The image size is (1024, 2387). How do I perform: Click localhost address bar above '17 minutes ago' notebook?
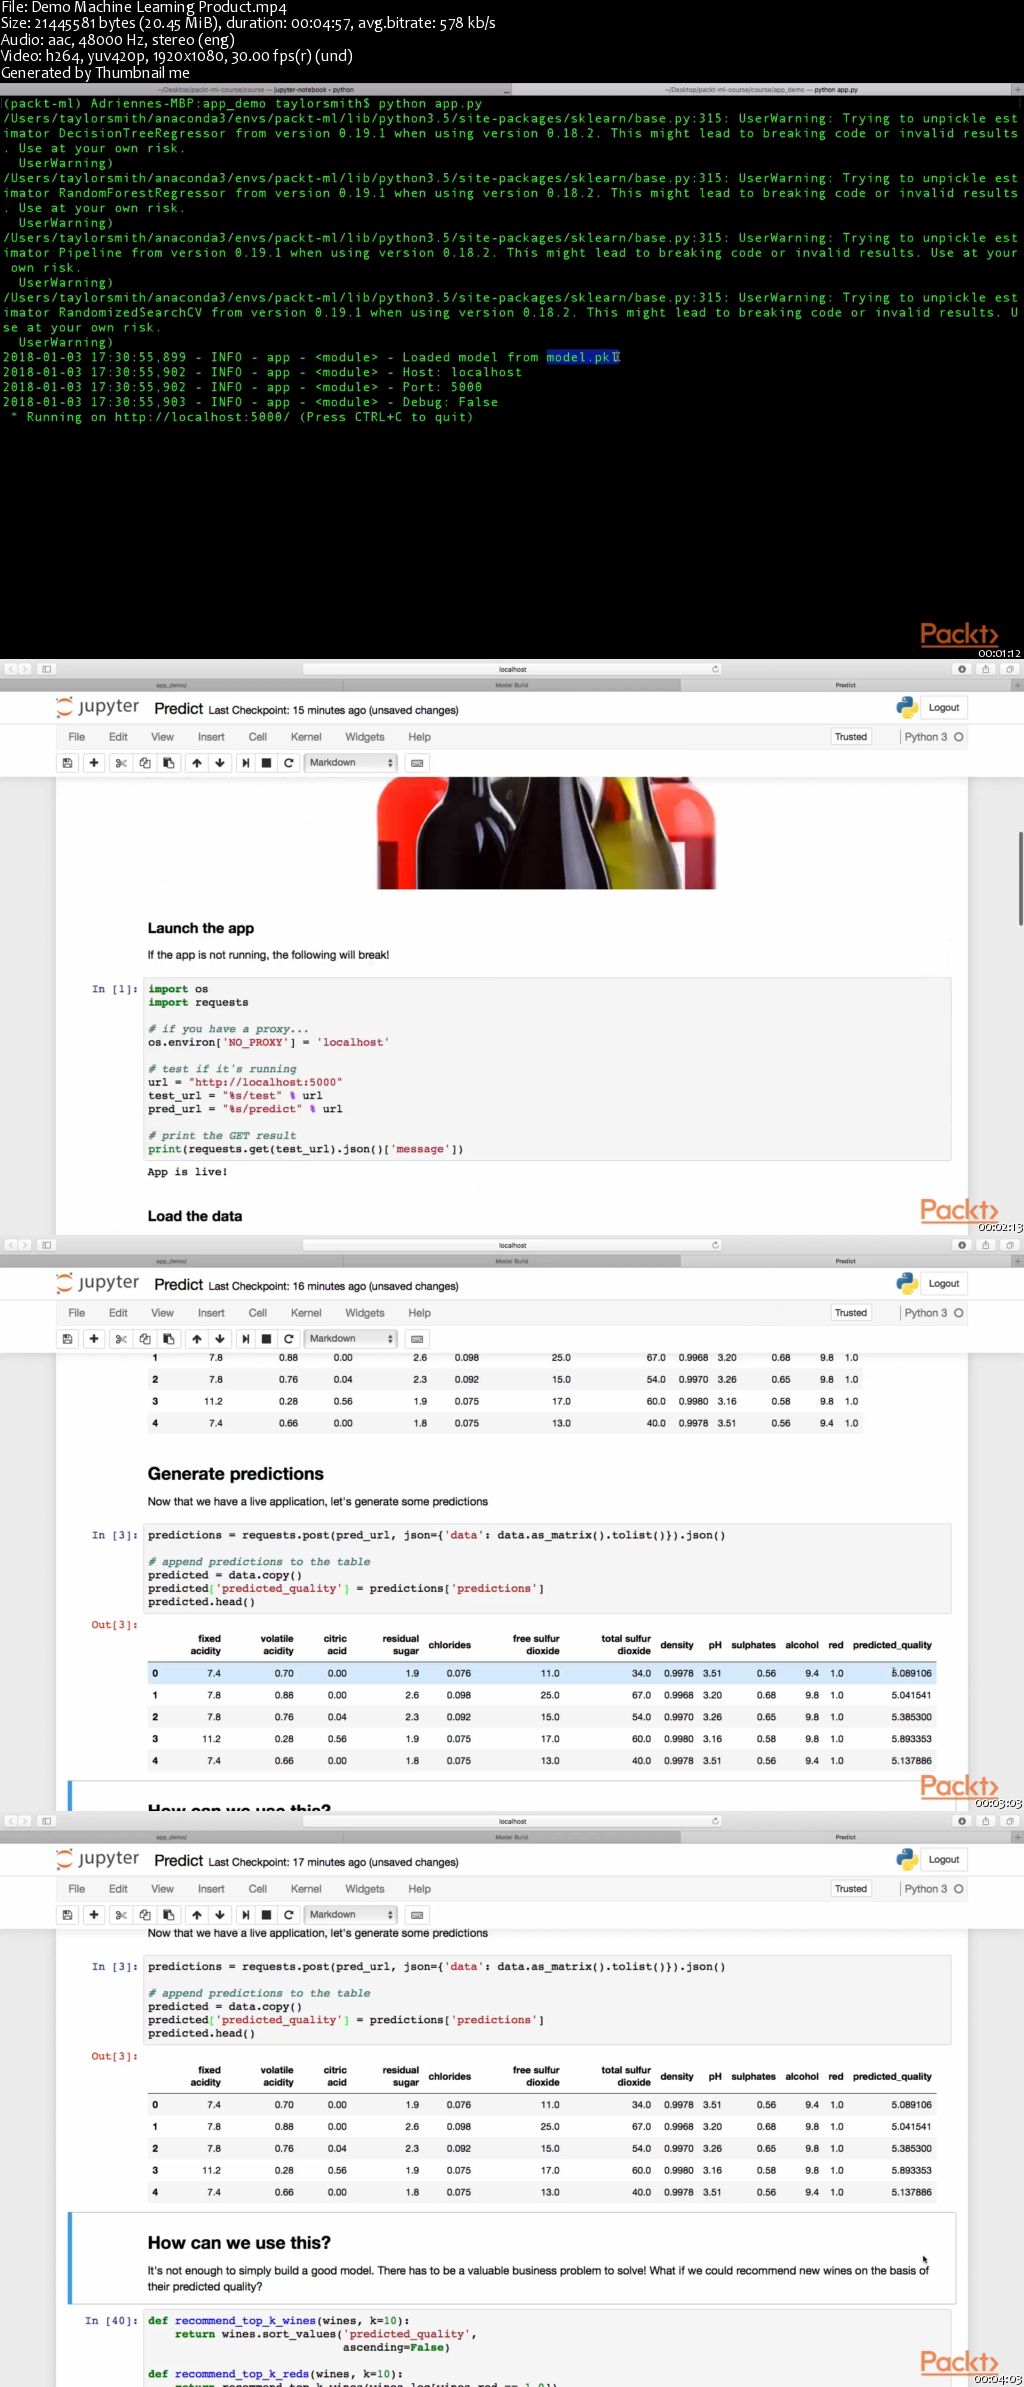(512, 1821)
